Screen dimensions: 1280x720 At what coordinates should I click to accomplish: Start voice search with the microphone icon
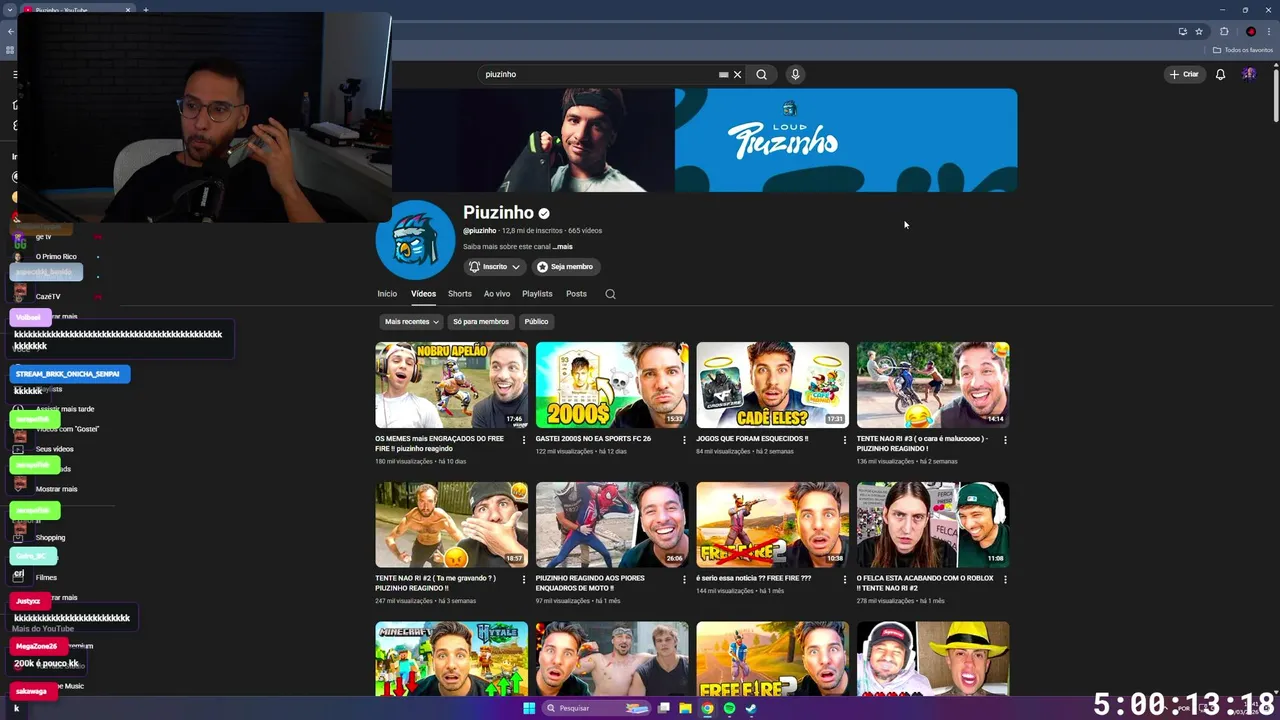[795, 74]
